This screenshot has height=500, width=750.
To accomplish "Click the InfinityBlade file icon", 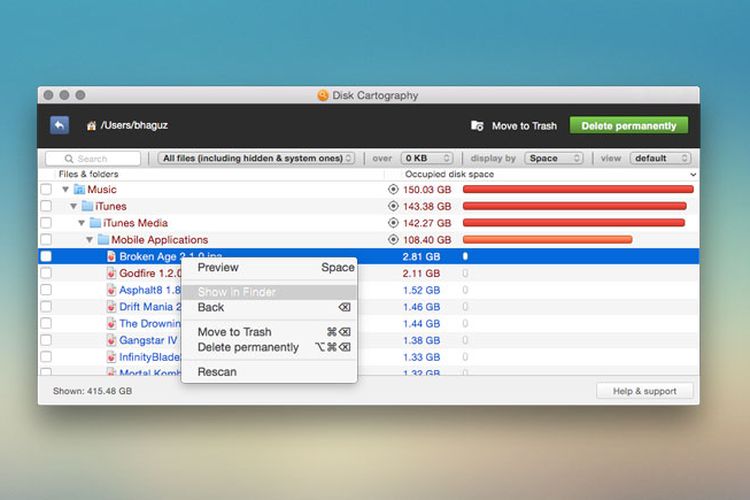I will 111,357.
